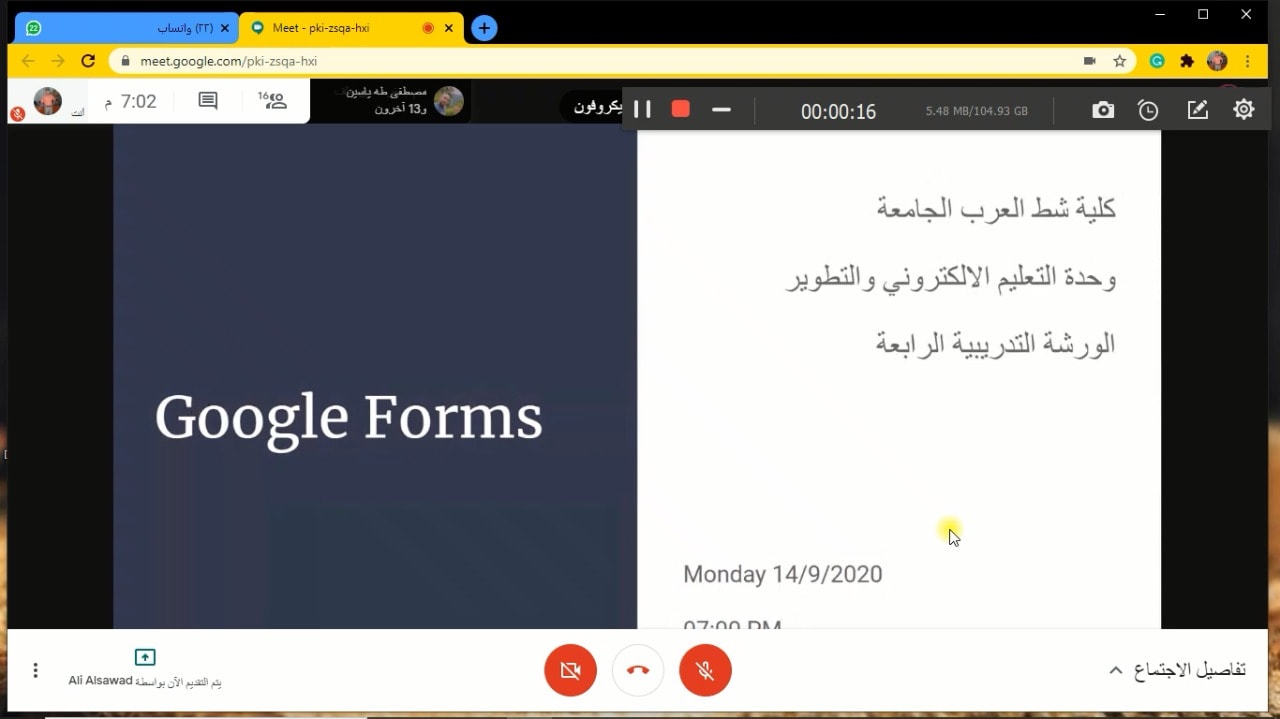Reload the Meet page
The image size is (1280, 719).
coord(88,61)
